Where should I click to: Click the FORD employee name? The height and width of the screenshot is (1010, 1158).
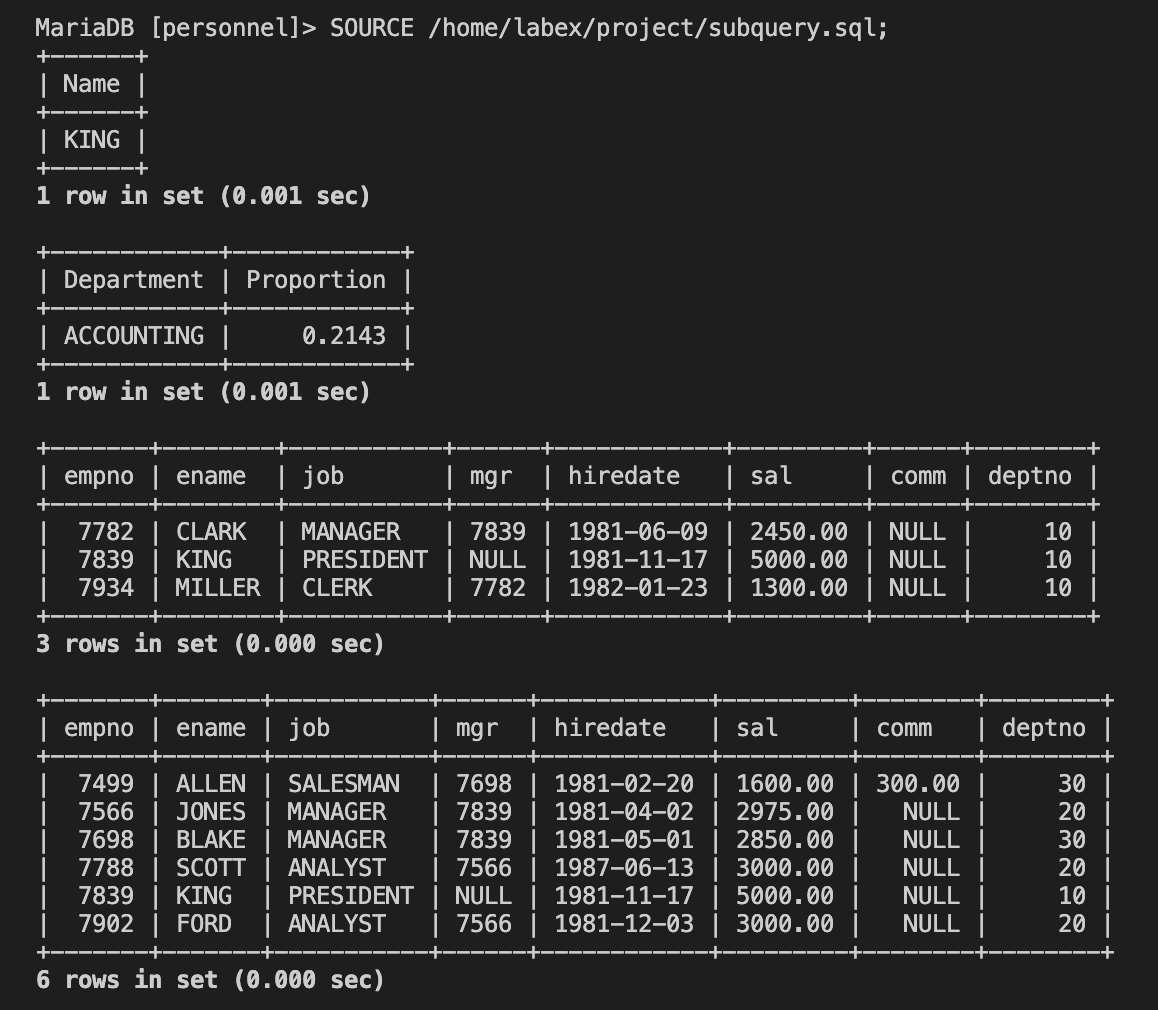click(204, 924)
